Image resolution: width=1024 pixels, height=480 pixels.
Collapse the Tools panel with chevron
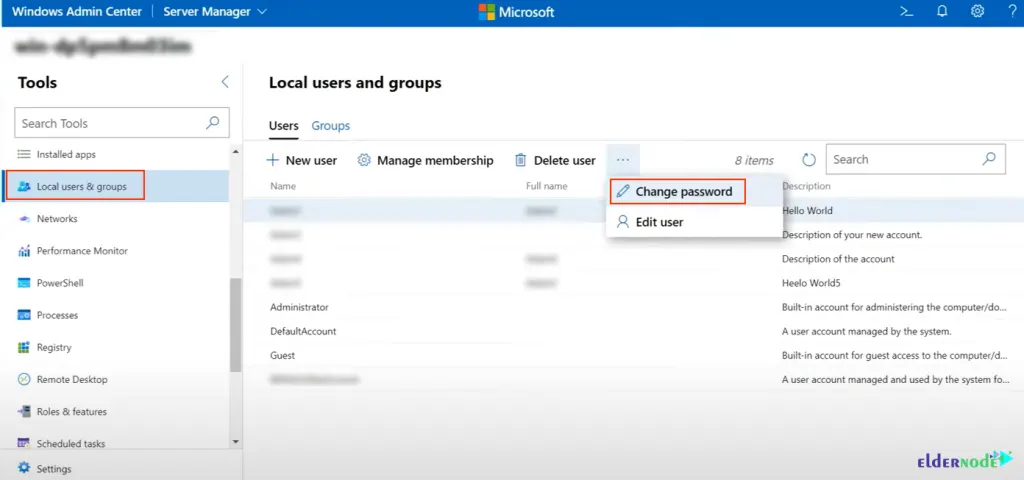225,82
